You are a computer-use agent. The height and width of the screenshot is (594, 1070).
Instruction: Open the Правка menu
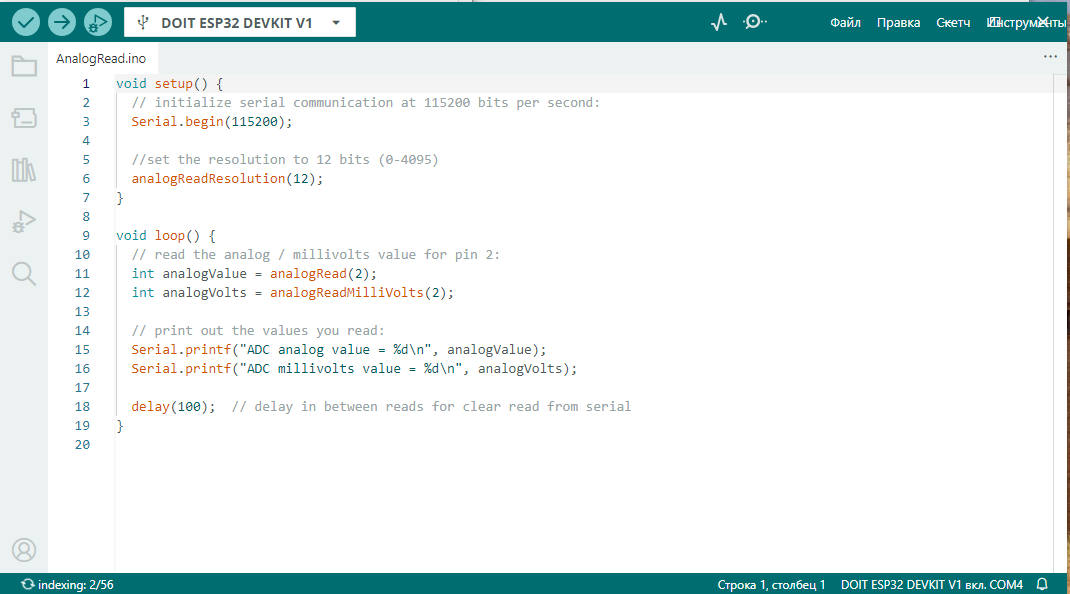[x=898, y=23]
